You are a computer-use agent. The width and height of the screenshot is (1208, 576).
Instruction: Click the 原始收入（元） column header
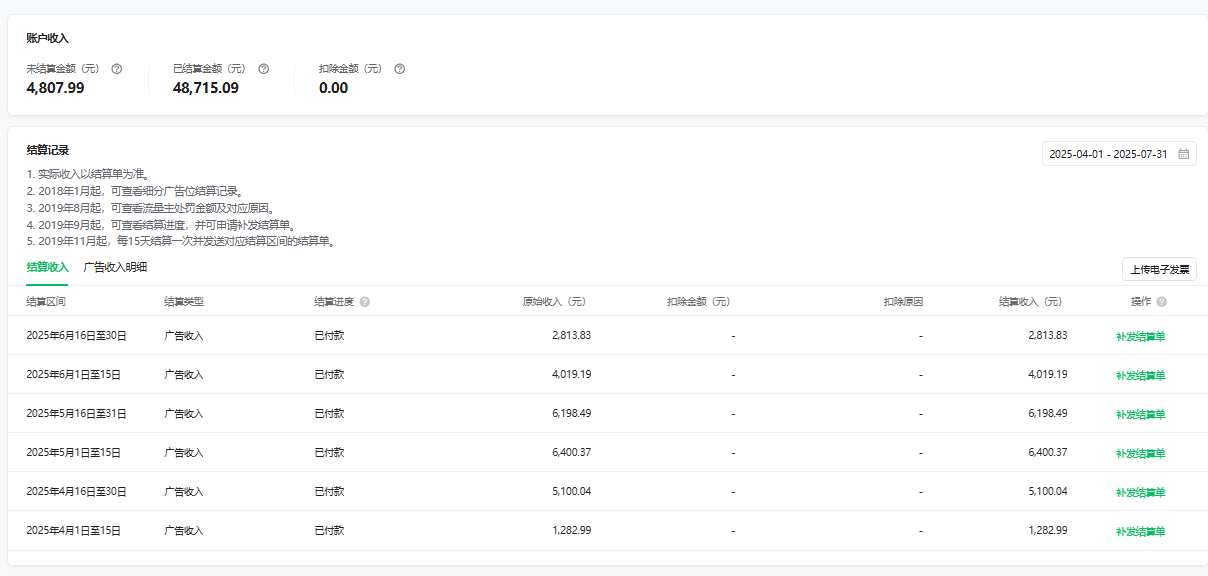click(554, 302)
